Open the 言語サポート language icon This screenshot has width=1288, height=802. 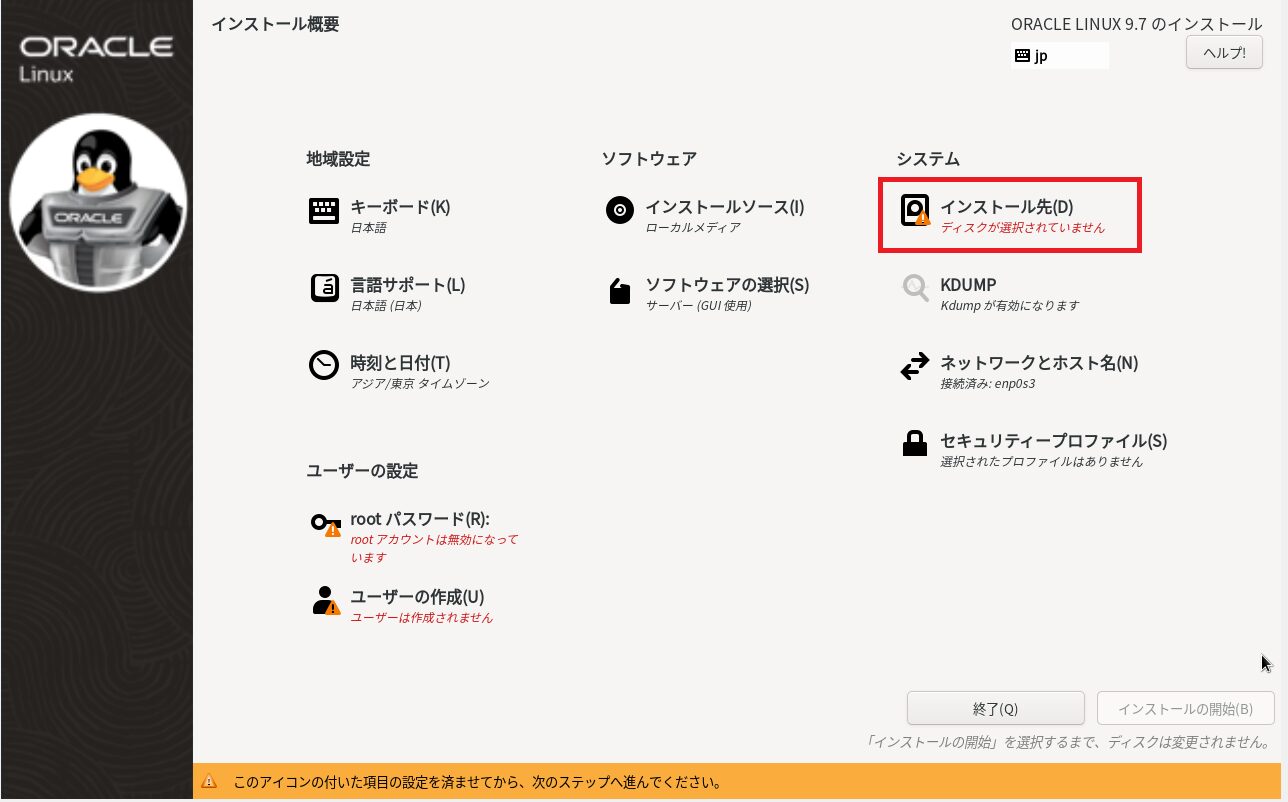[324, 288]
